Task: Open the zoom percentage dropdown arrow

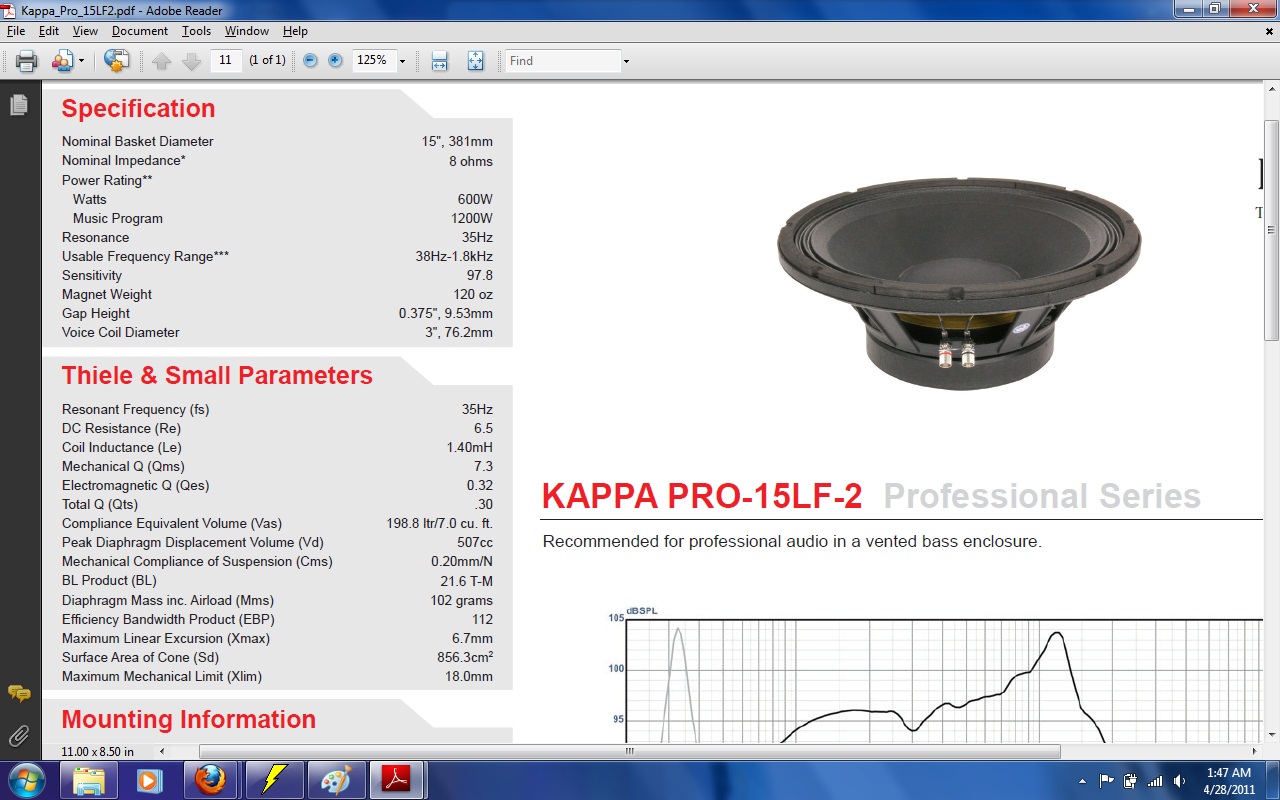Action: coord(402,61)
